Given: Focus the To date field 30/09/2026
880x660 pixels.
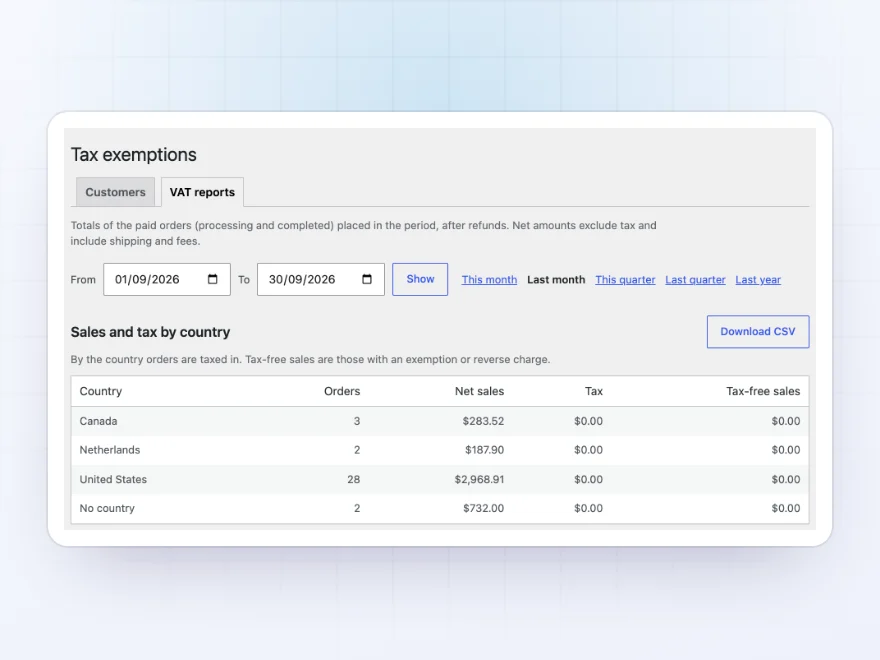Looking at the screenshot, I should 320,279.
